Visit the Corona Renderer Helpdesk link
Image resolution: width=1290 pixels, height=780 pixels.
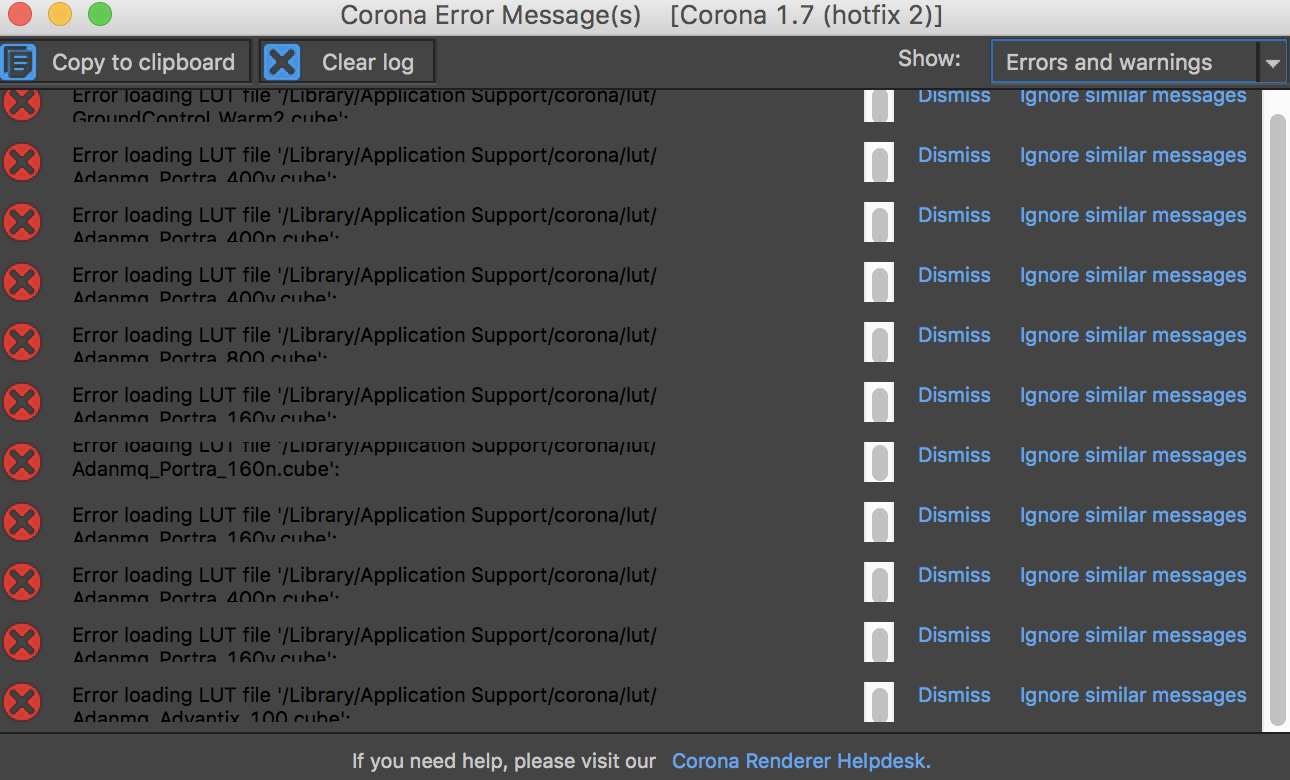click(x=801, y=761)
